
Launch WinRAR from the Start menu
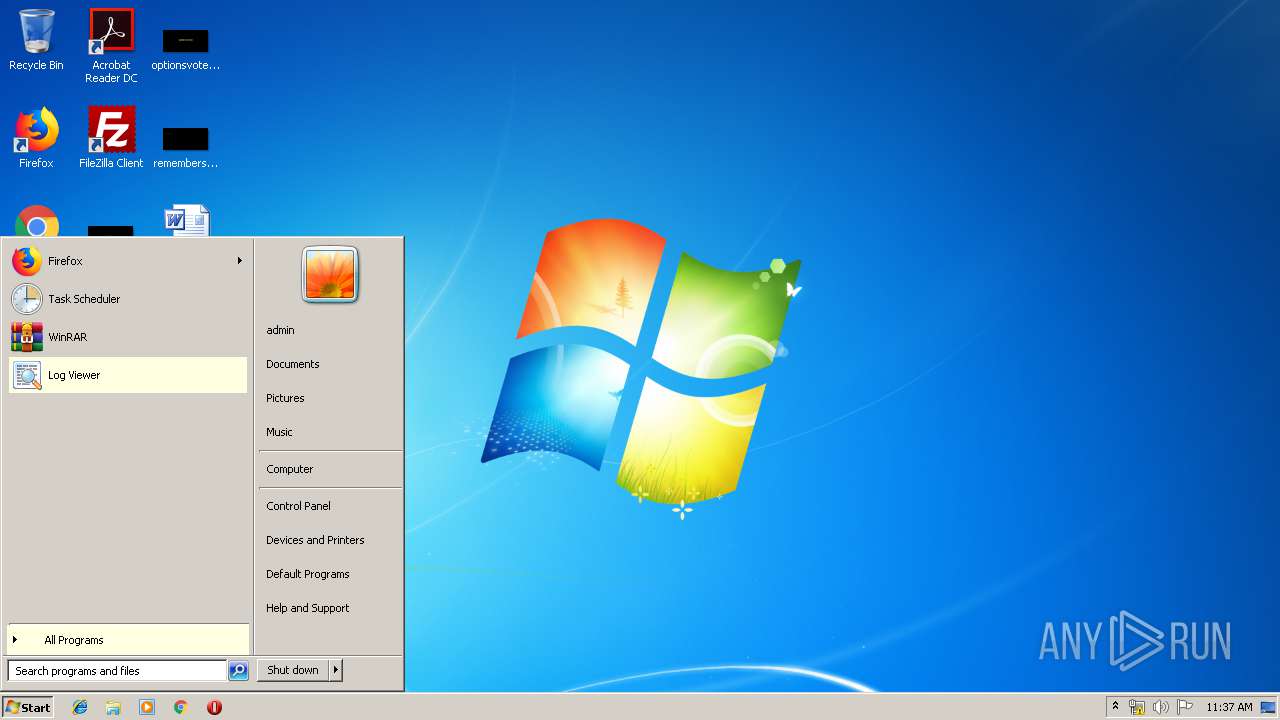point(128,337)
